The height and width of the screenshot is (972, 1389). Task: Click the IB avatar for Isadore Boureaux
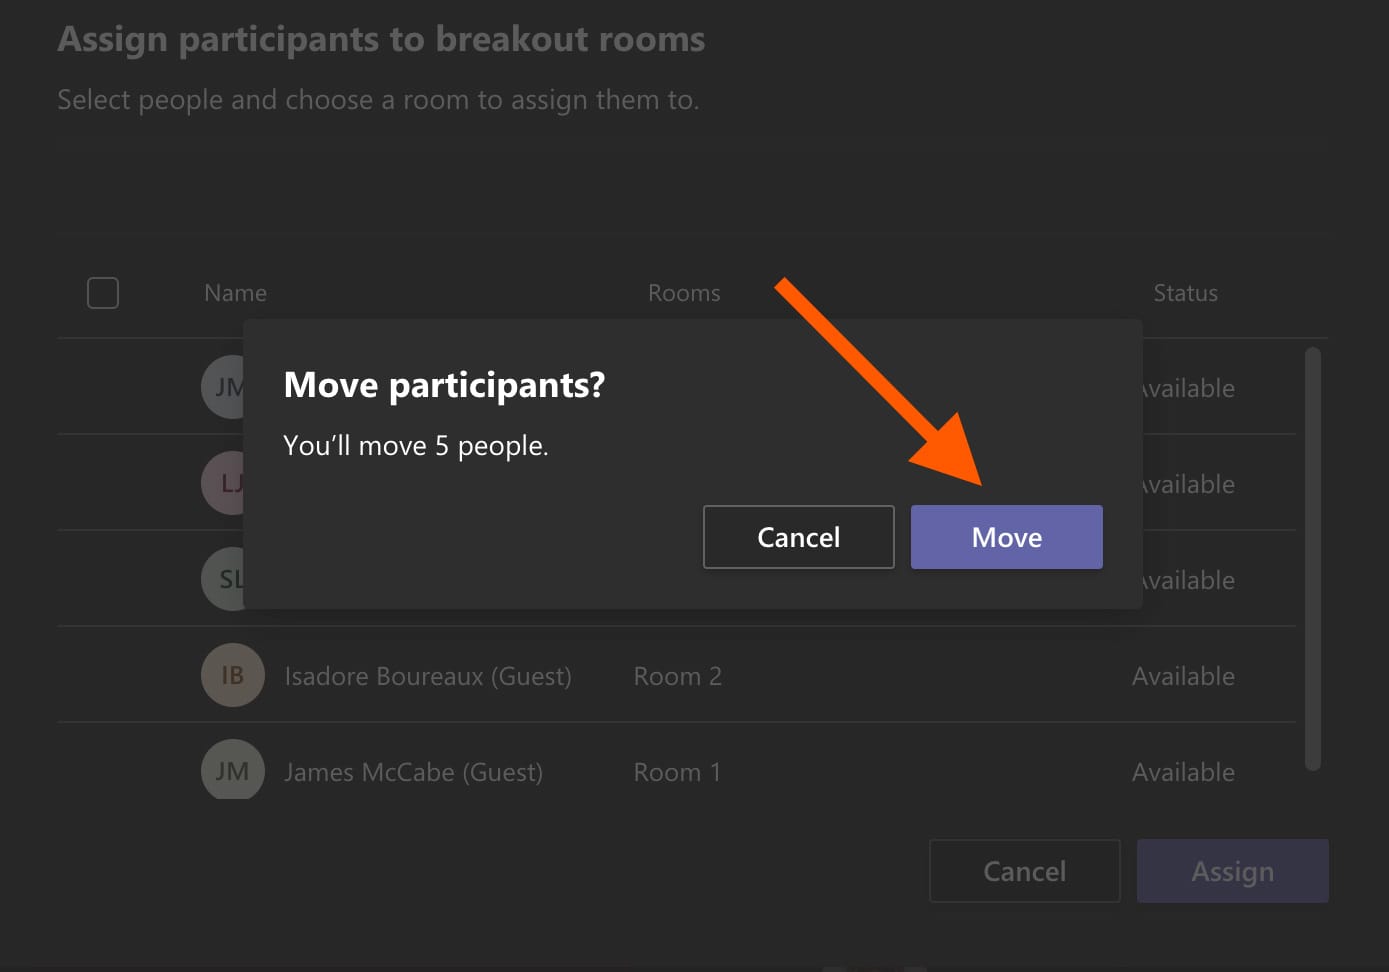pos(232,675)
